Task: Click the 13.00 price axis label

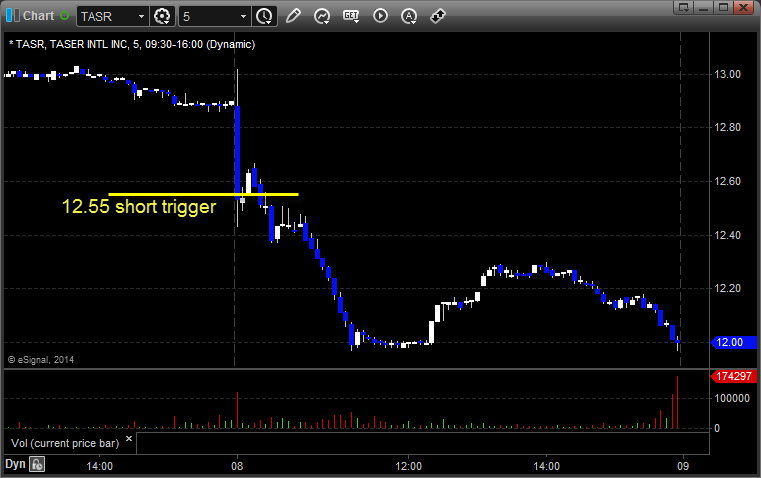Action: pos(728,74)
